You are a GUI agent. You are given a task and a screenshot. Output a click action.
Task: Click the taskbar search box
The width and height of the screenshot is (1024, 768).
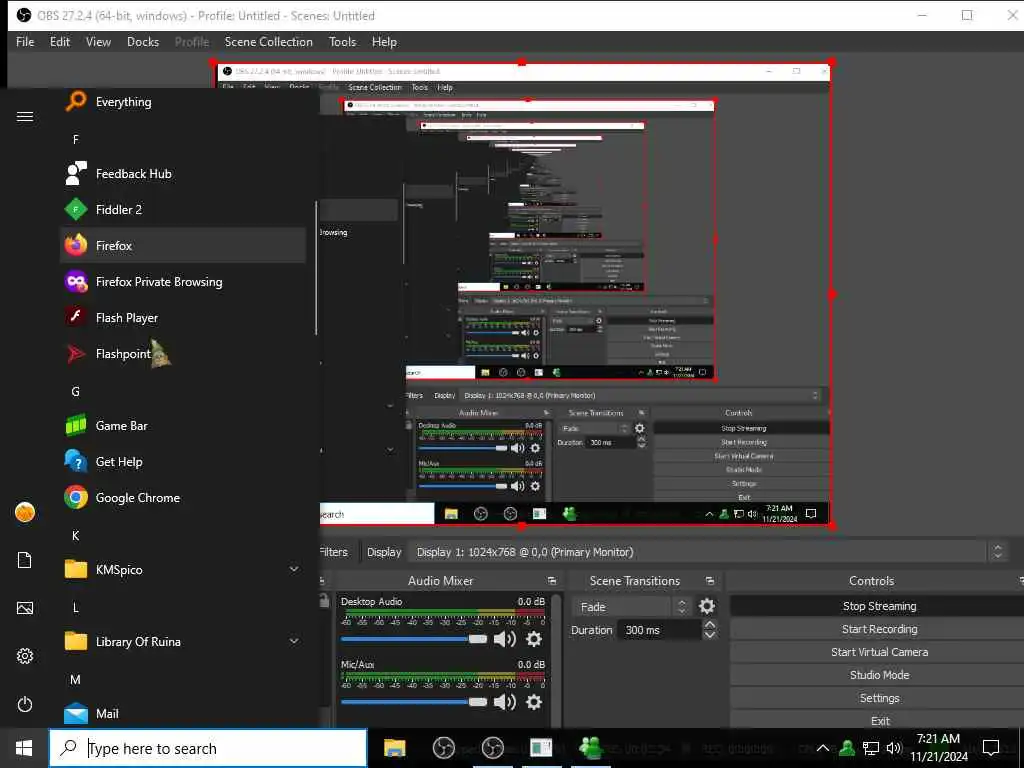click(208, 748)
